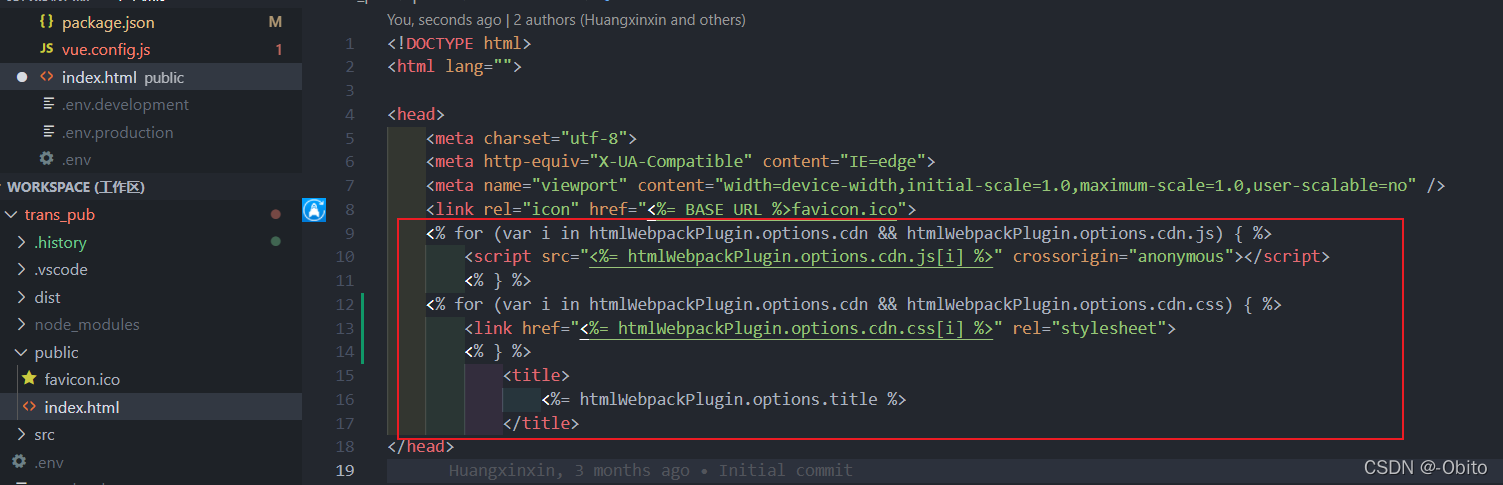Click the JS icon of vue.config.js

[x=46, y=49]
